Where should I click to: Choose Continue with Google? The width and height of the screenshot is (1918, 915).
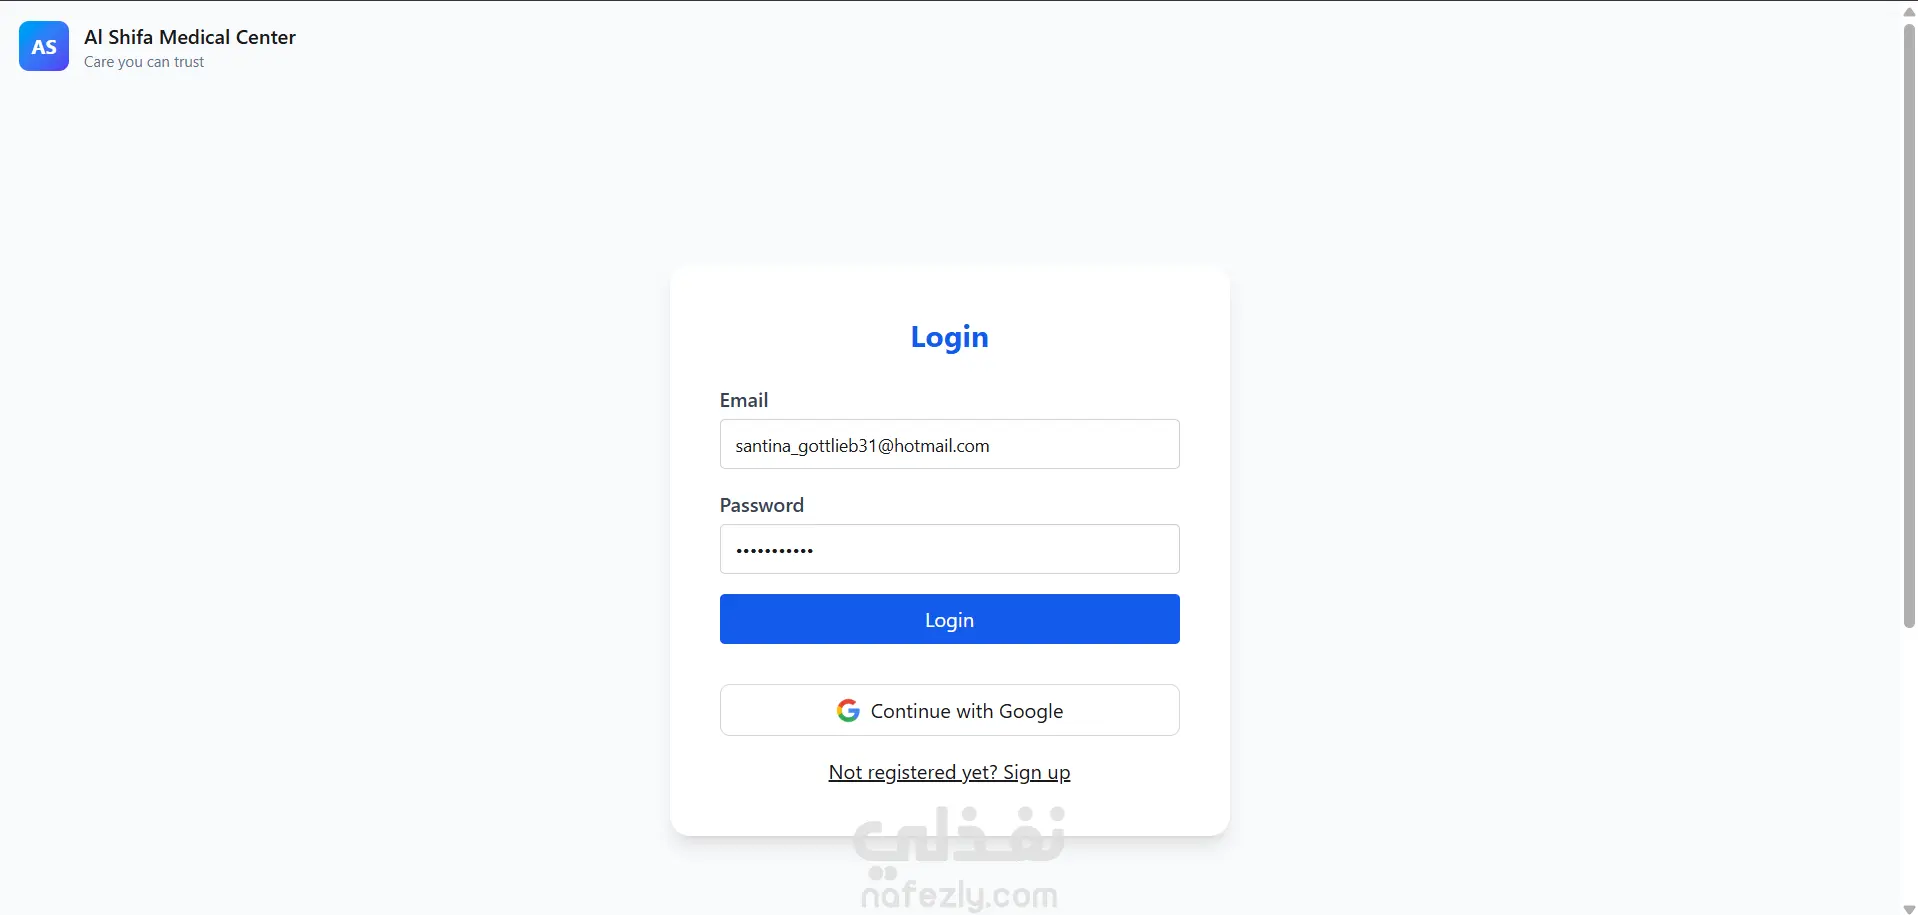click(x=949, y=710)
